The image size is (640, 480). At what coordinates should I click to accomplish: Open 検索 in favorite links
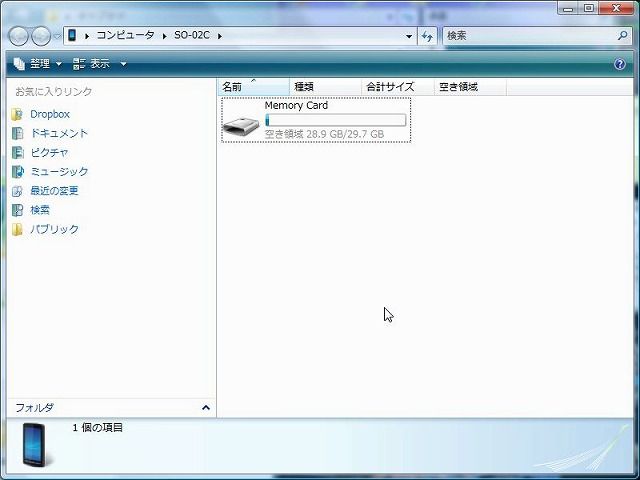(40, 210)
